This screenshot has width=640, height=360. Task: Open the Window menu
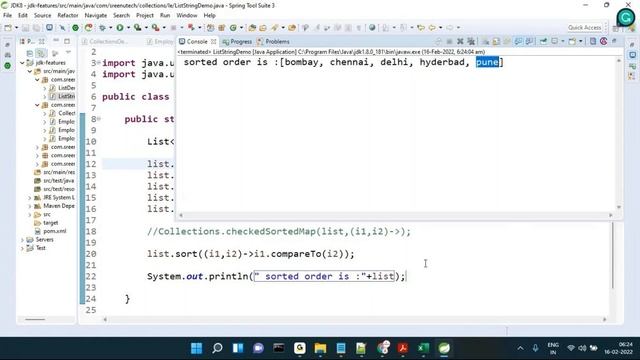click(x=187, y=15)
